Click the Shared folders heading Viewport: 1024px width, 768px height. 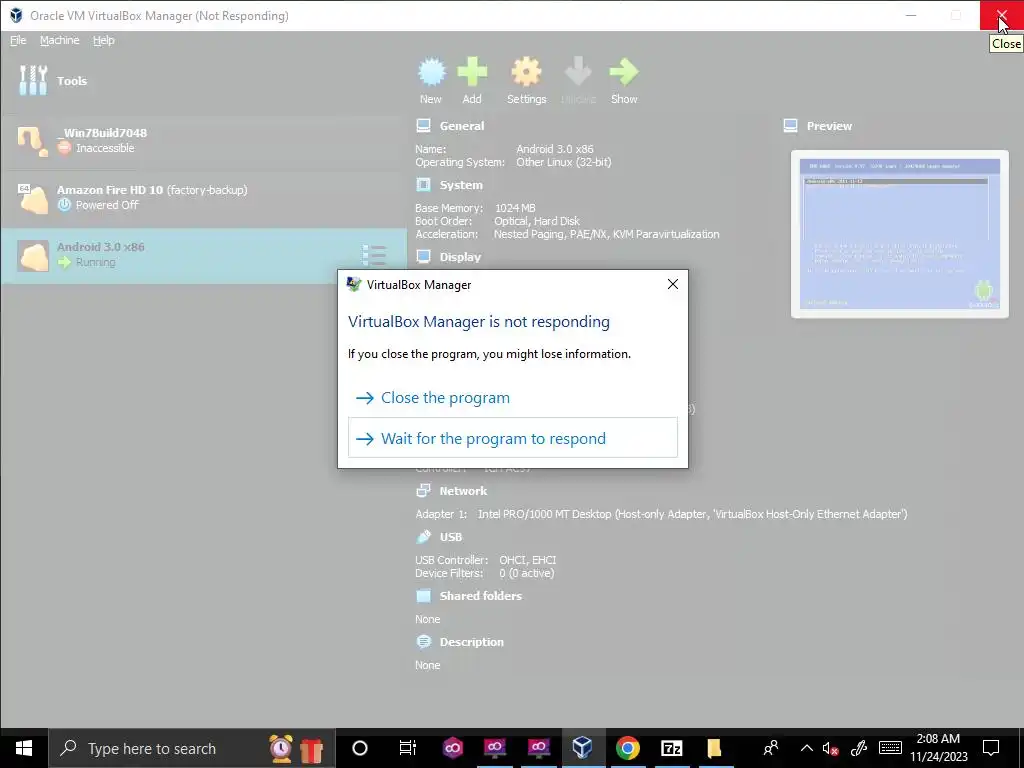[x=481, y=596]
